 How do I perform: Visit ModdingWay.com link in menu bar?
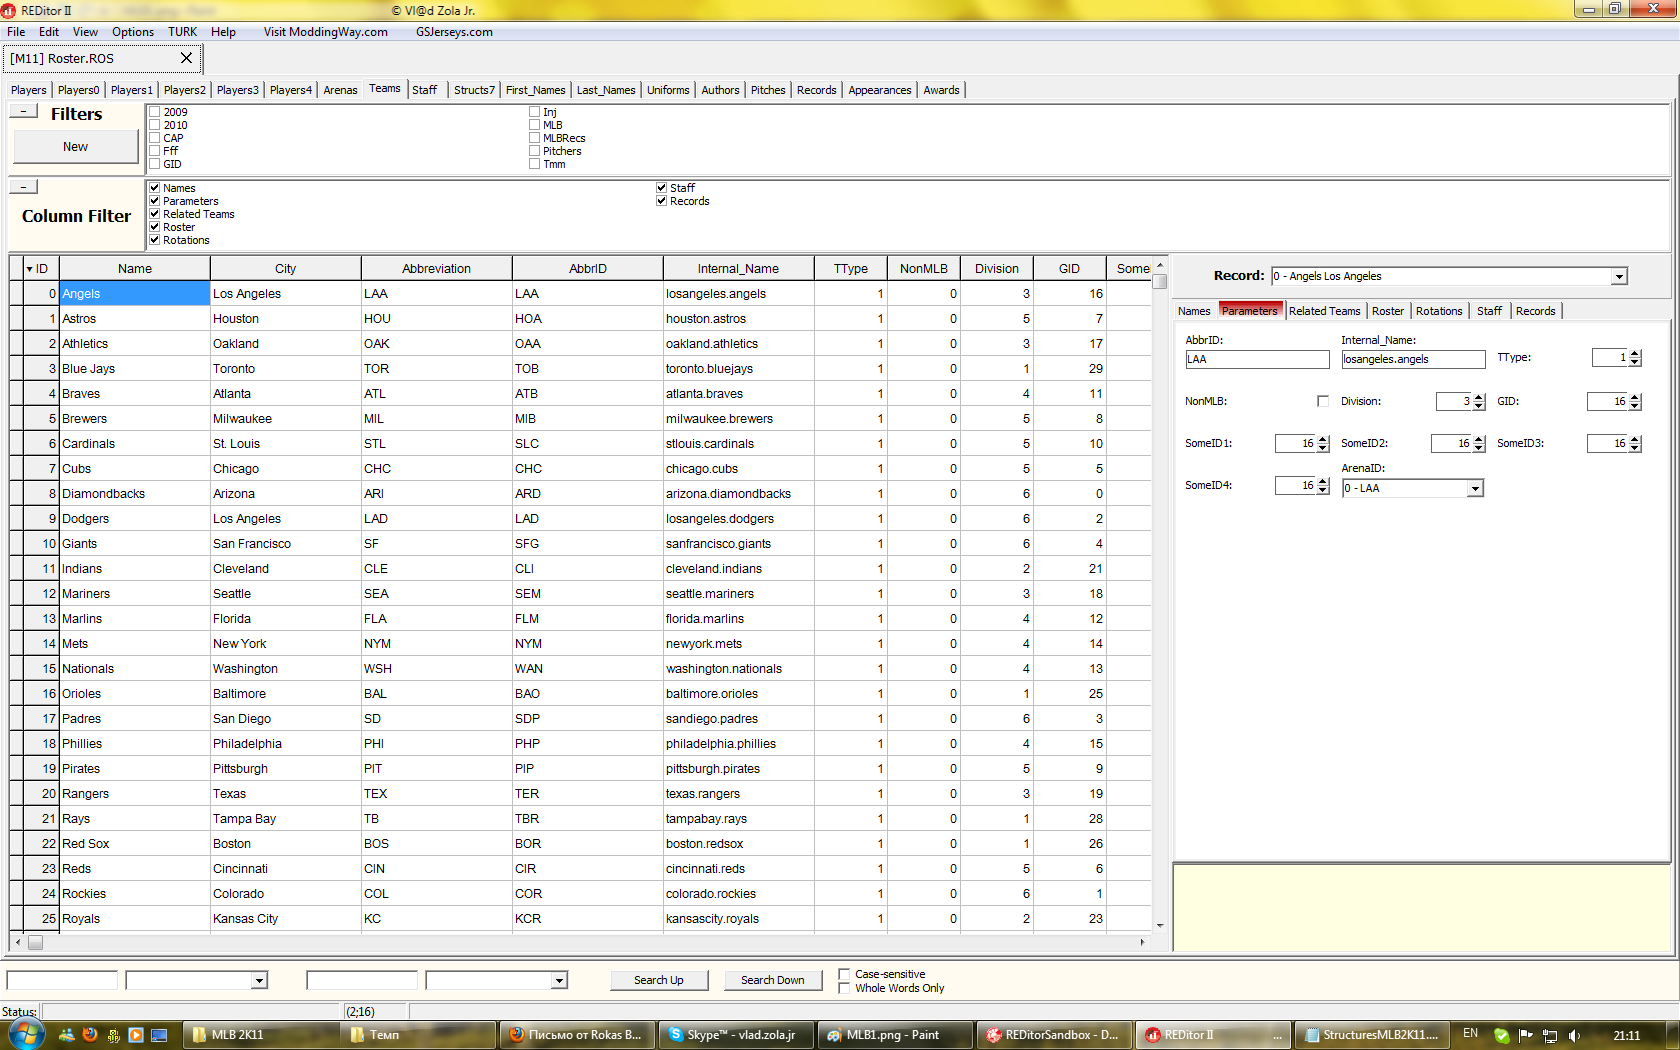(x=326, y=32)
